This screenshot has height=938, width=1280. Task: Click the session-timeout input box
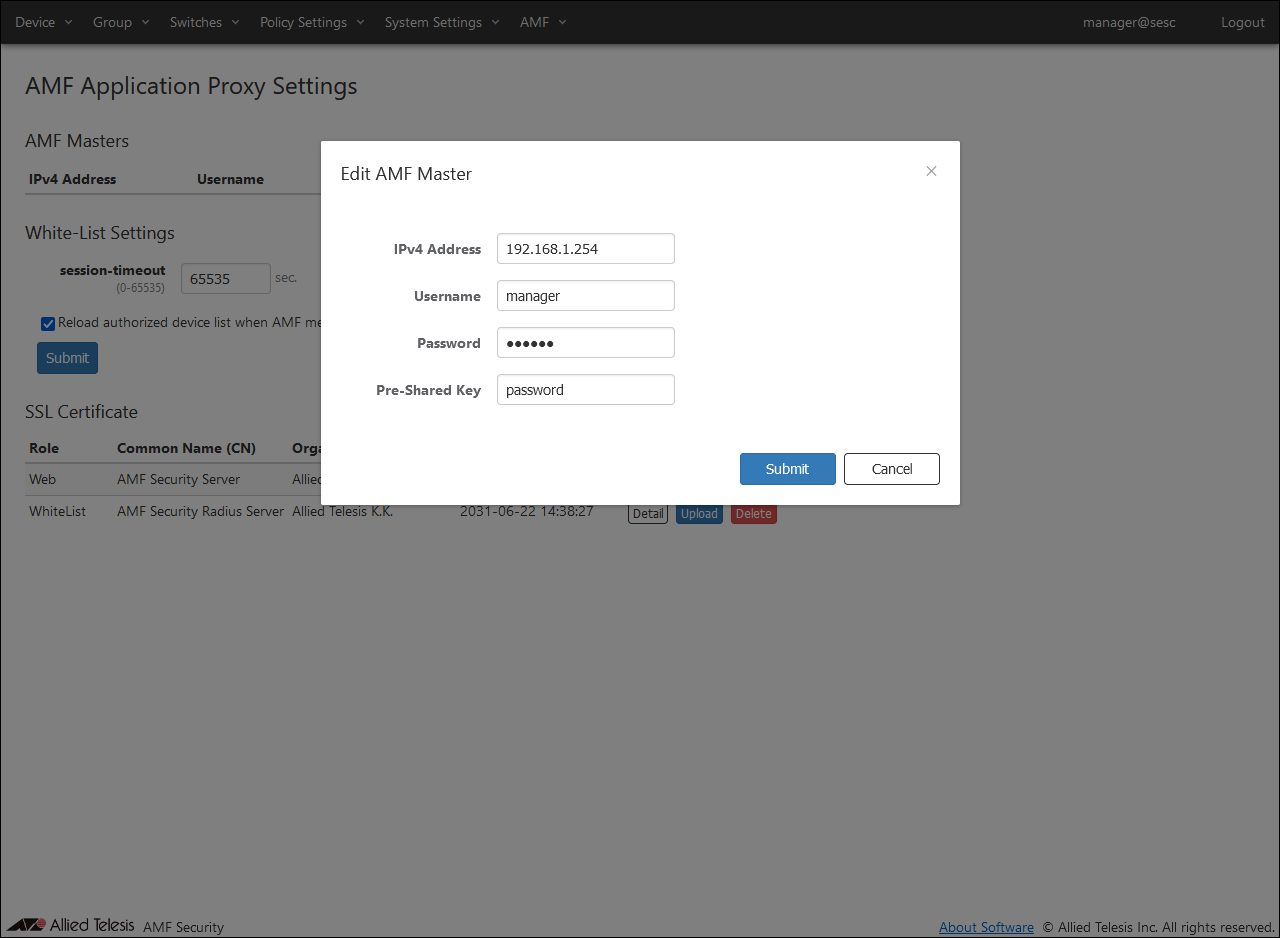[x=225, y=279]
